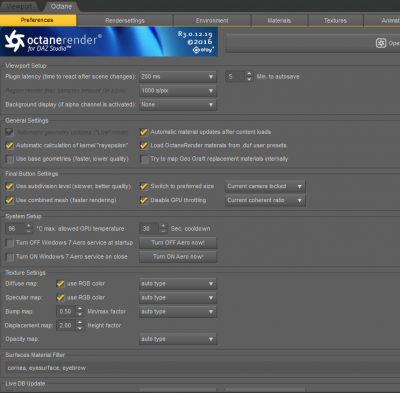Viewport: 400px width, 393px height.
Task: Decrease Displacement map Height factor
Action: 80,328
